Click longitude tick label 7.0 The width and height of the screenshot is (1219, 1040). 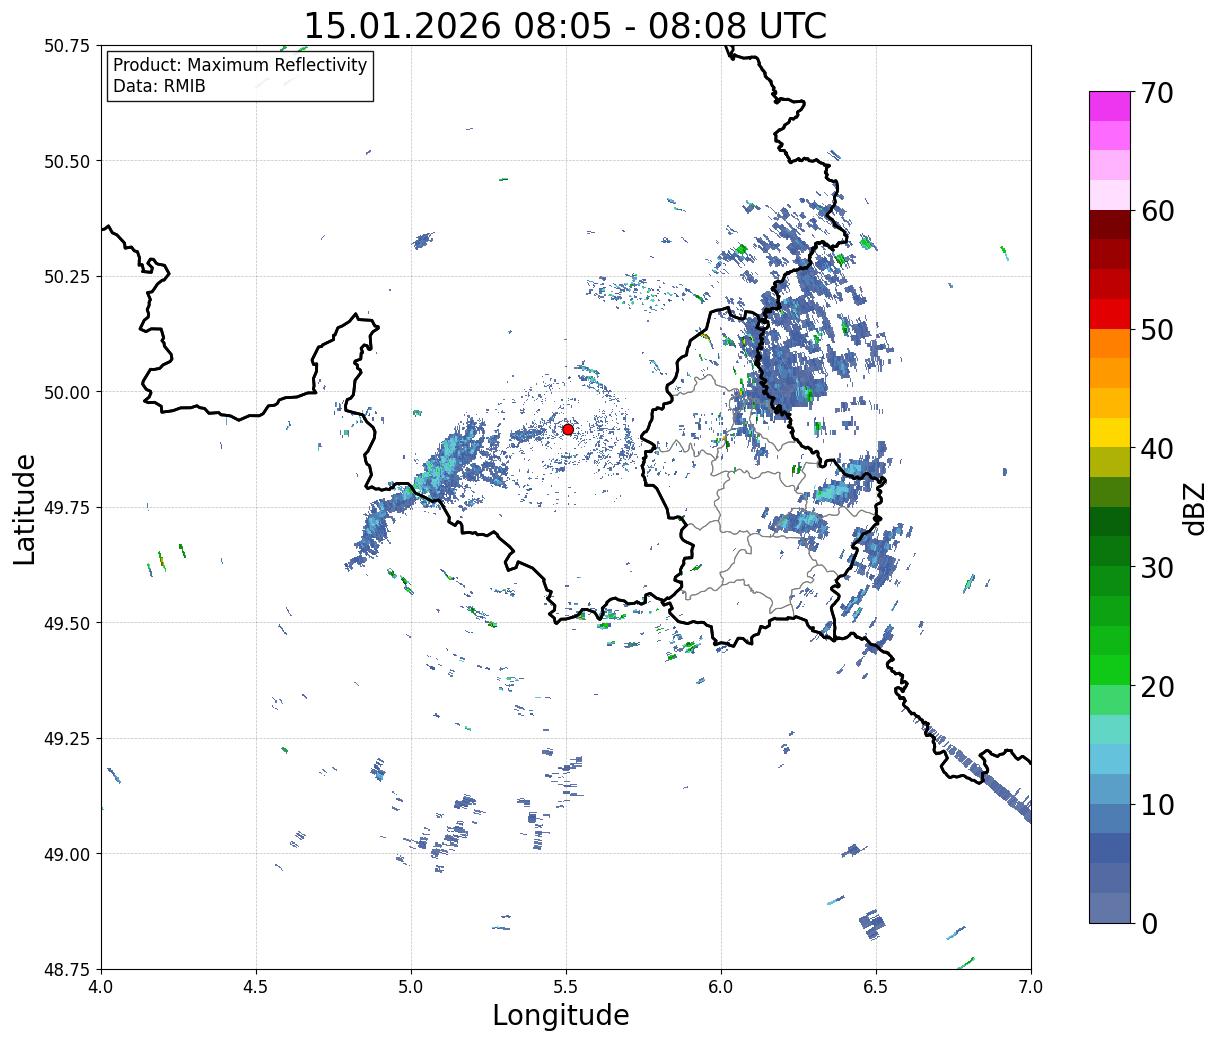[x=1031, y=986]
